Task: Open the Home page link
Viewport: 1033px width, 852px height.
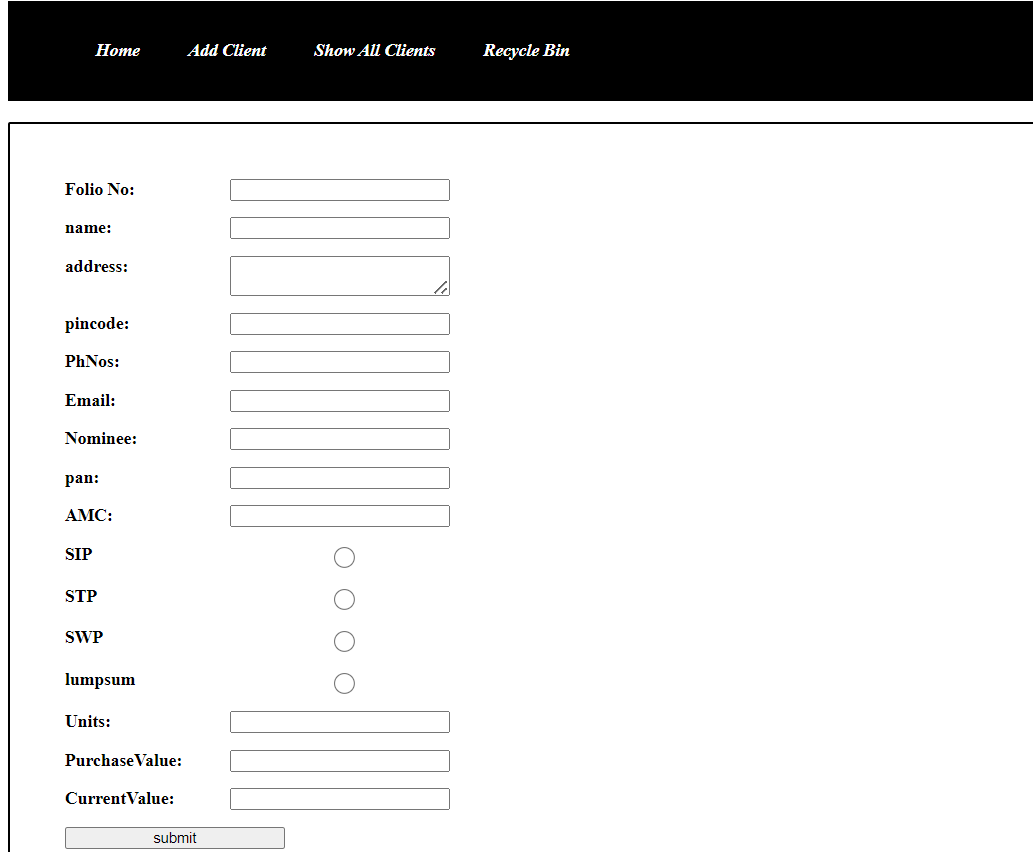Action: (x=117, y=51)
